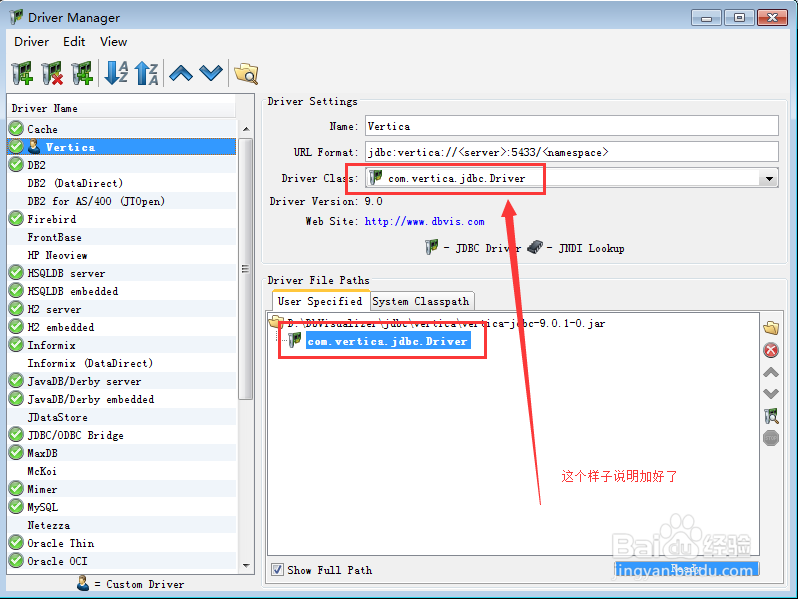Click green check icon beside Firebird
The height and width of the screenshot is (599, 798).
(16, 218)
